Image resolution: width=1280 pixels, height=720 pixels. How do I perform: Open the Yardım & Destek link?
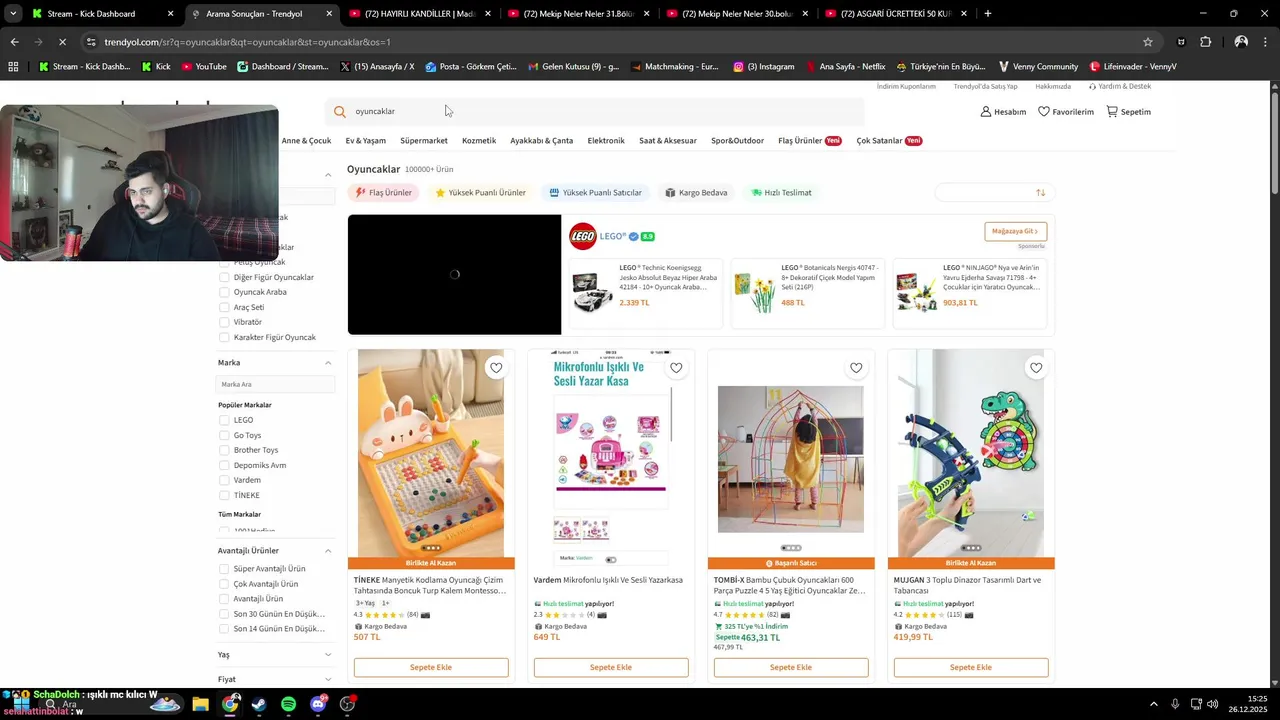1119,87
